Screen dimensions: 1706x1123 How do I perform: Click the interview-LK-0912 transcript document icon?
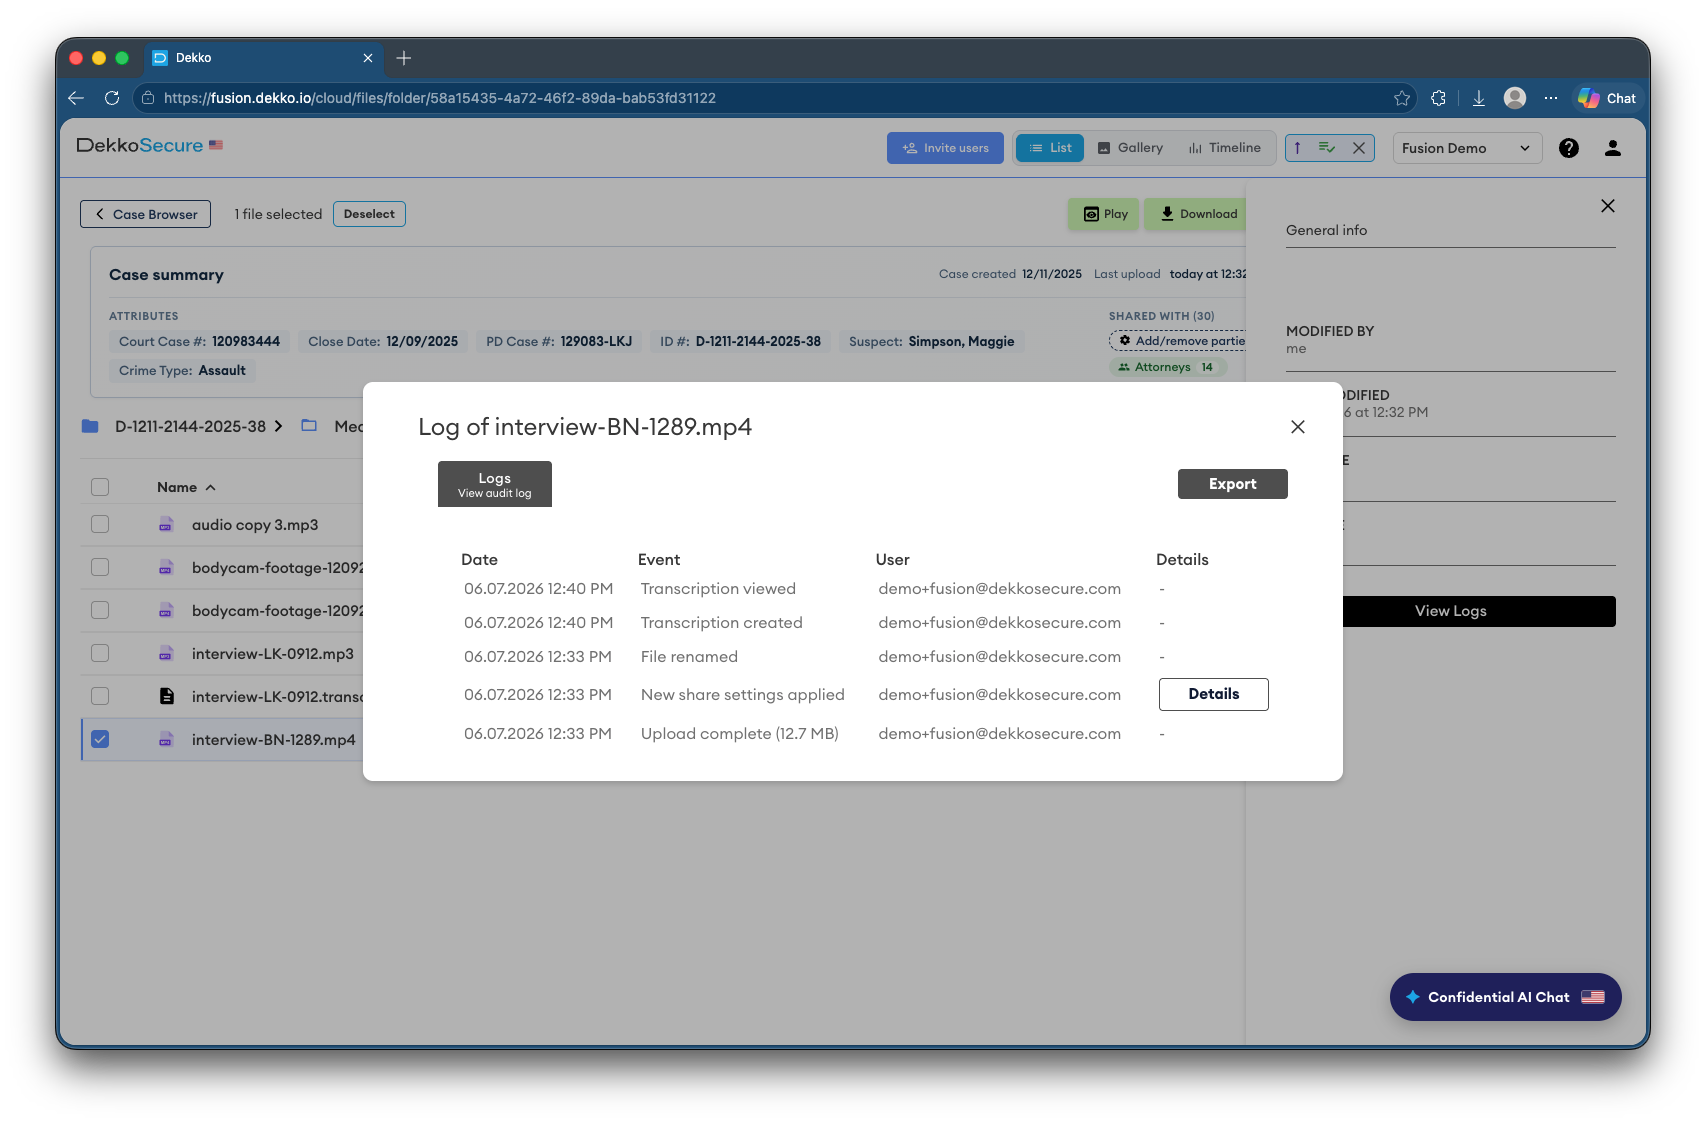(x=167, y=696)
